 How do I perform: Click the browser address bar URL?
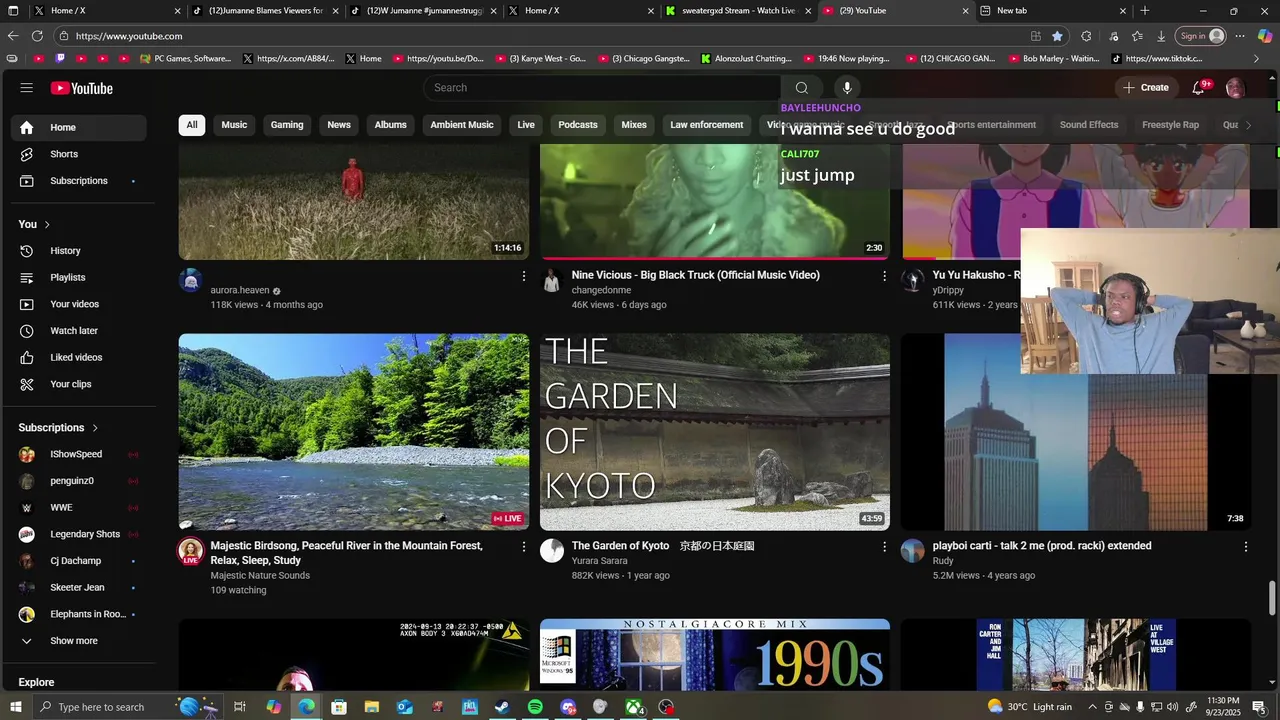pyautogui.click(x=129, y=36)
